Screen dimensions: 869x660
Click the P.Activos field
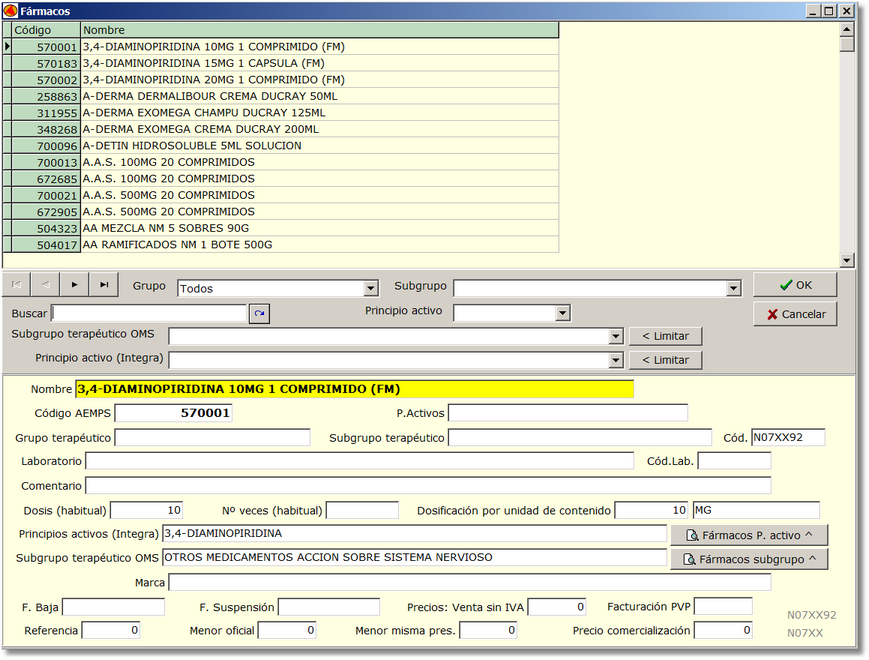click(x=568, y=413)
